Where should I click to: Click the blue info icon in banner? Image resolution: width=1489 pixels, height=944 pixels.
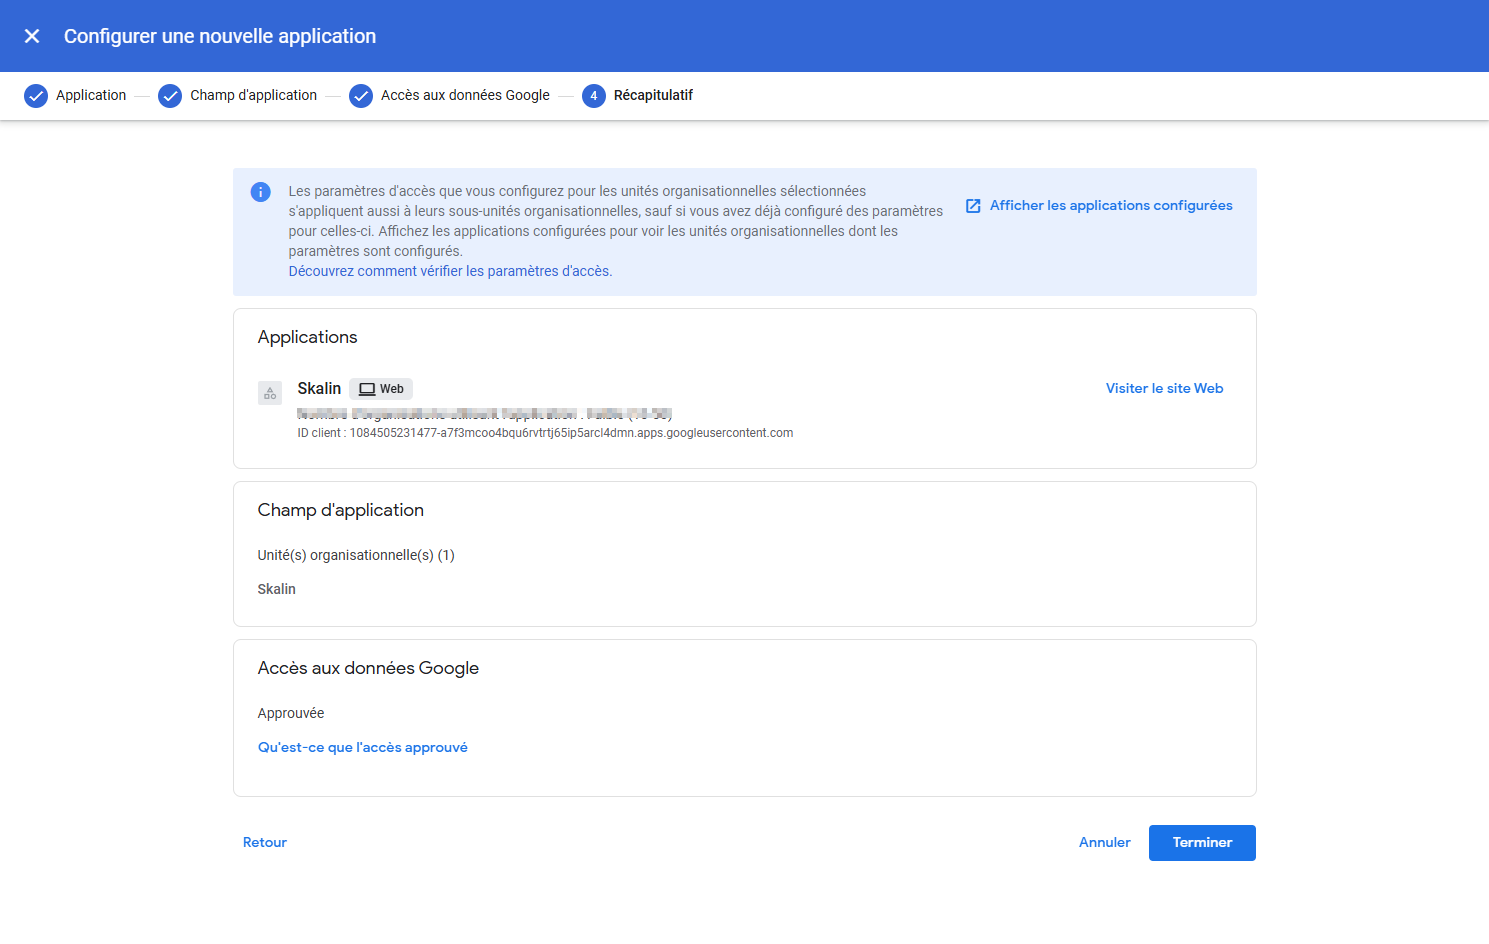click(261, 192)
